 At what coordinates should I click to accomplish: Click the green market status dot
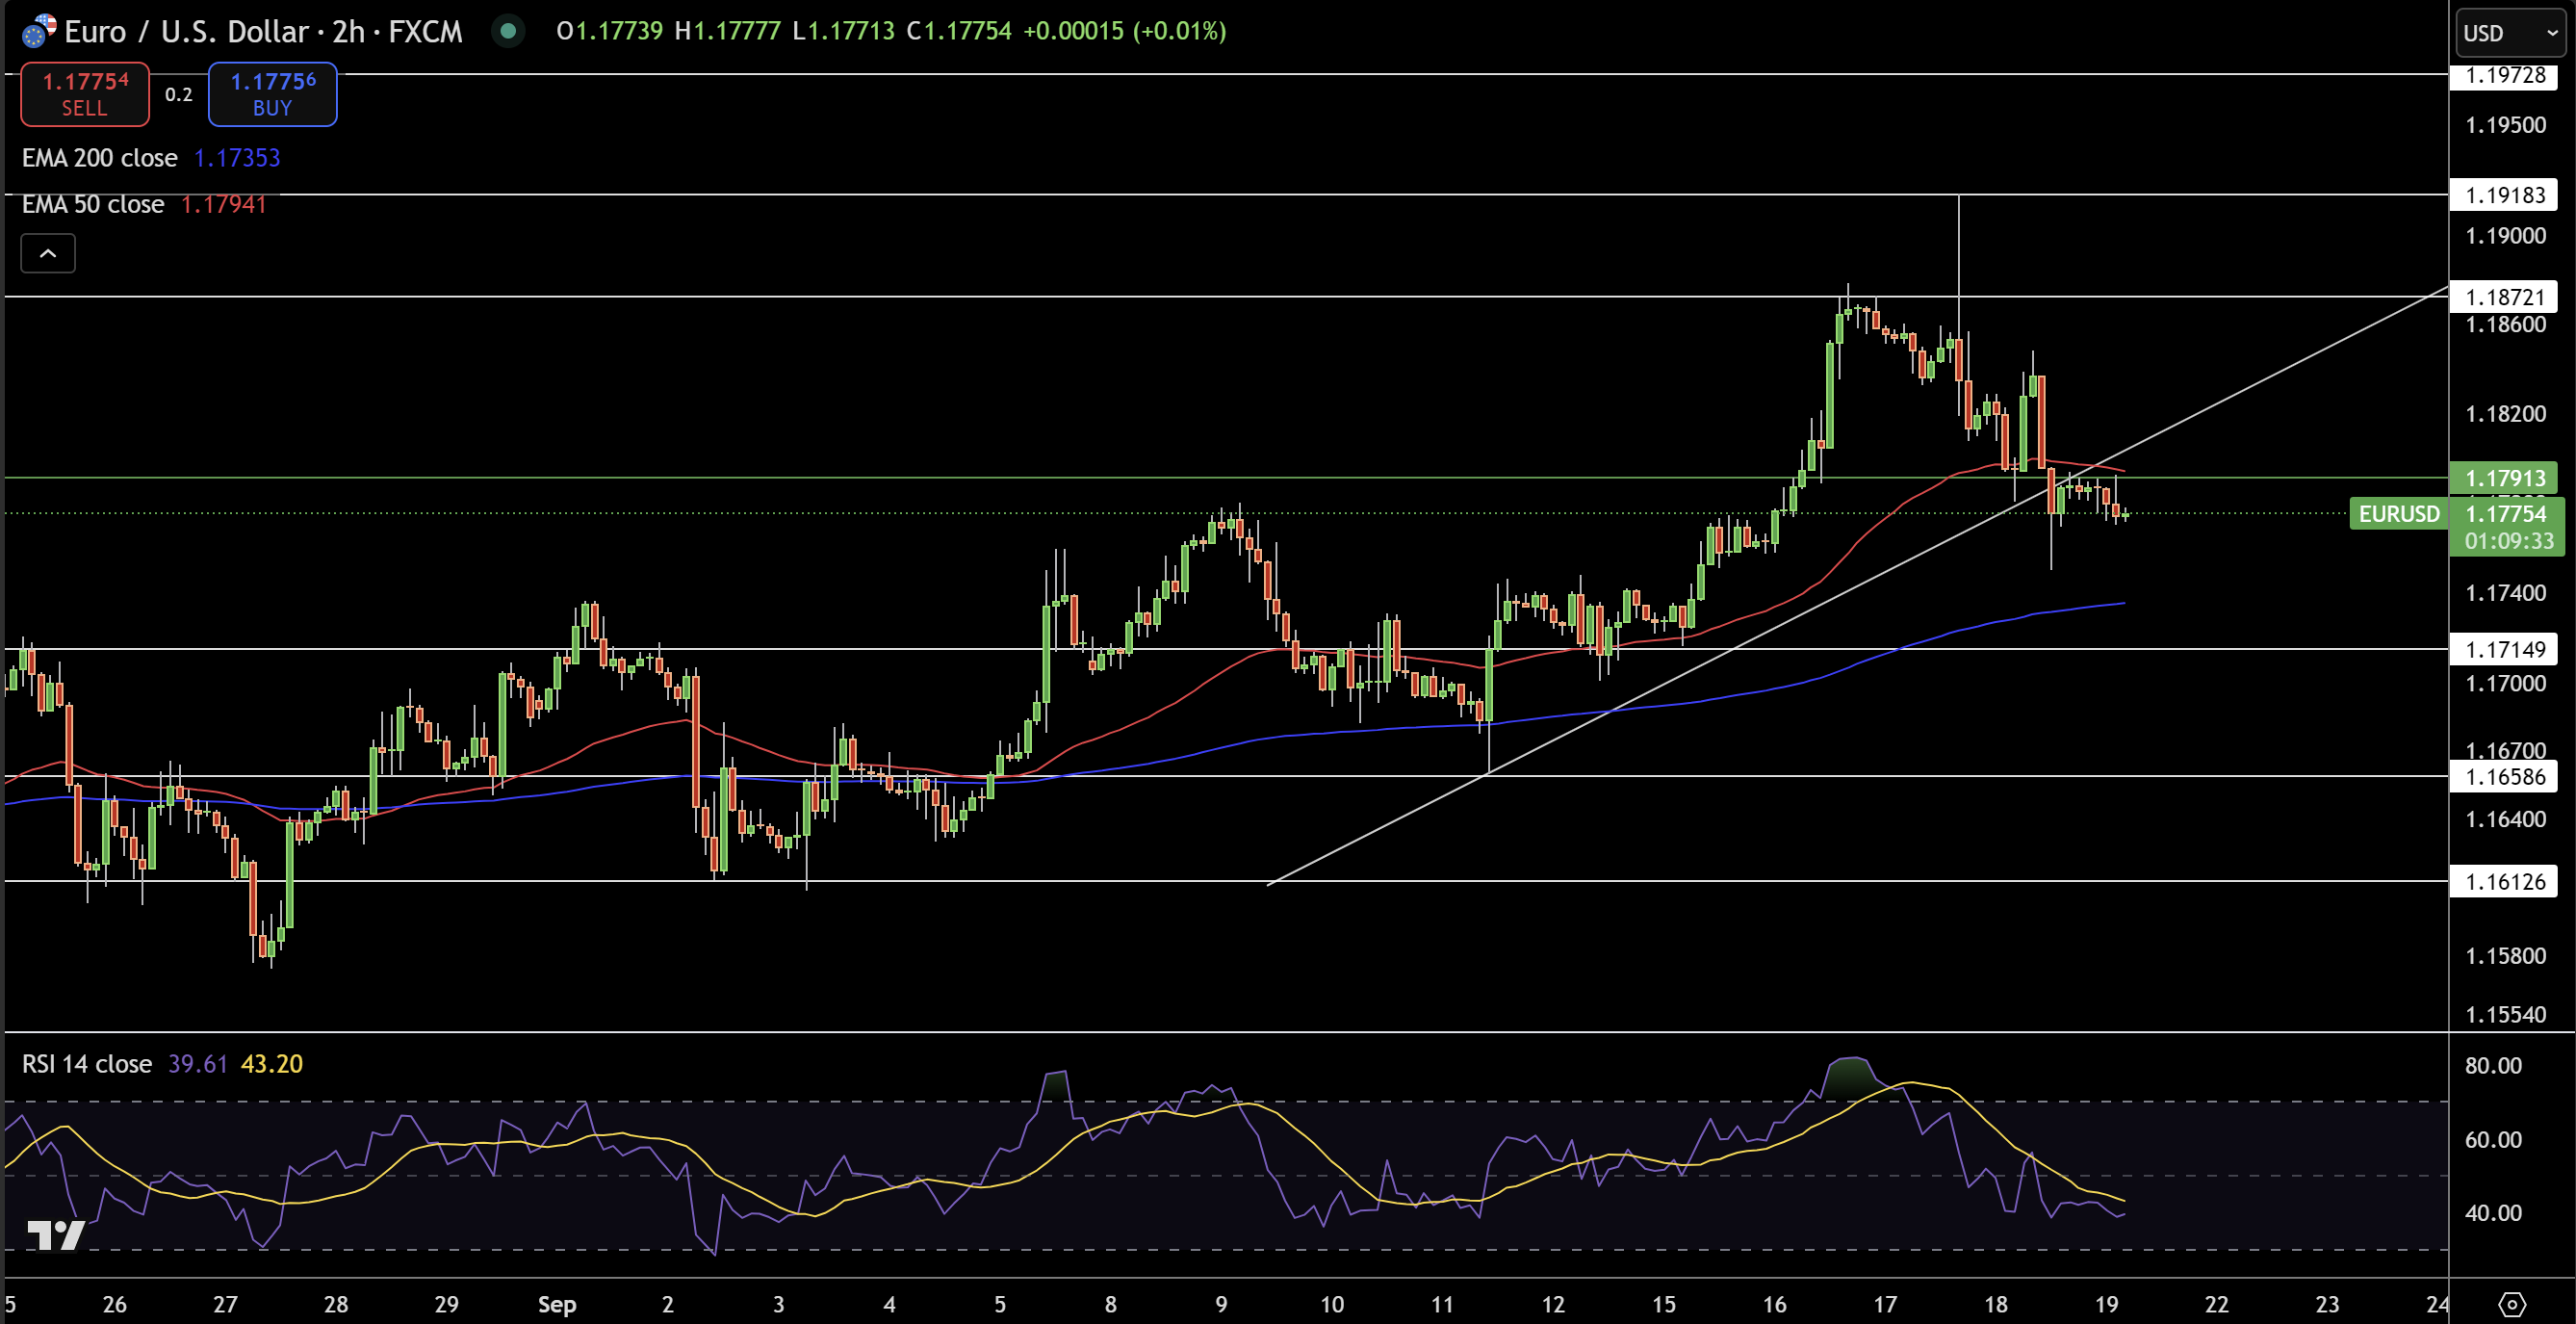510,31
